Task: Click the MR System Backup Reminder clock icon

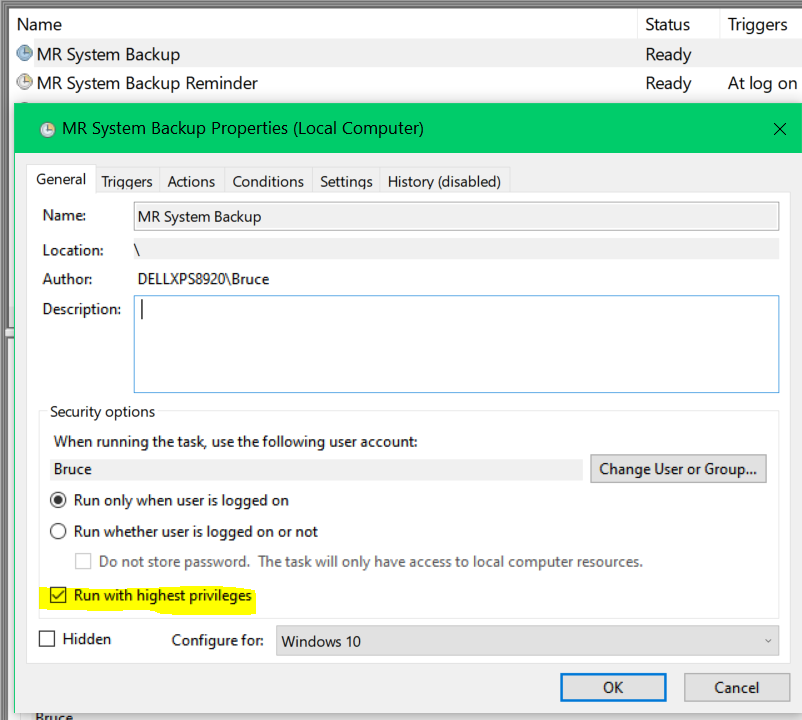Action: click(x=25, y=83)
